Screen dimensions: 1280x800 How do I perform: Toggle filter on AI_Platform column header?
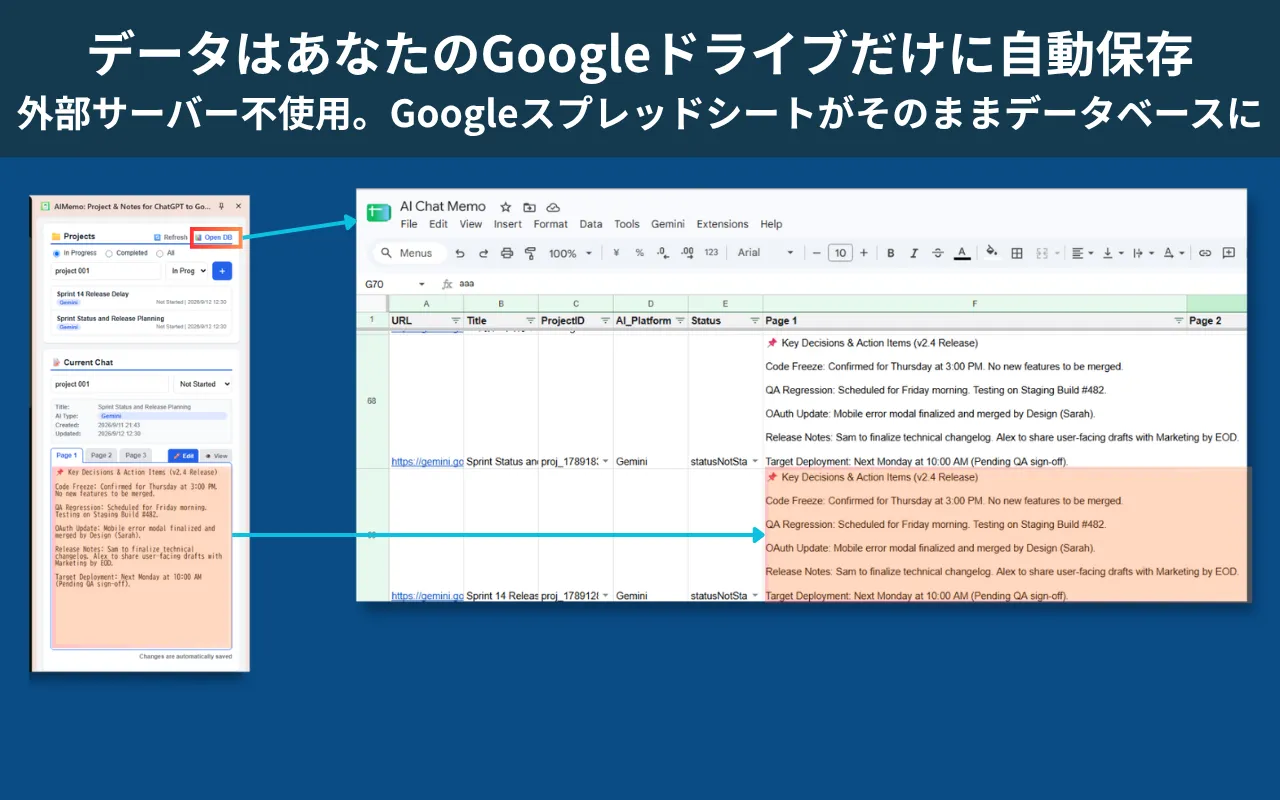[x=680, y=321]
